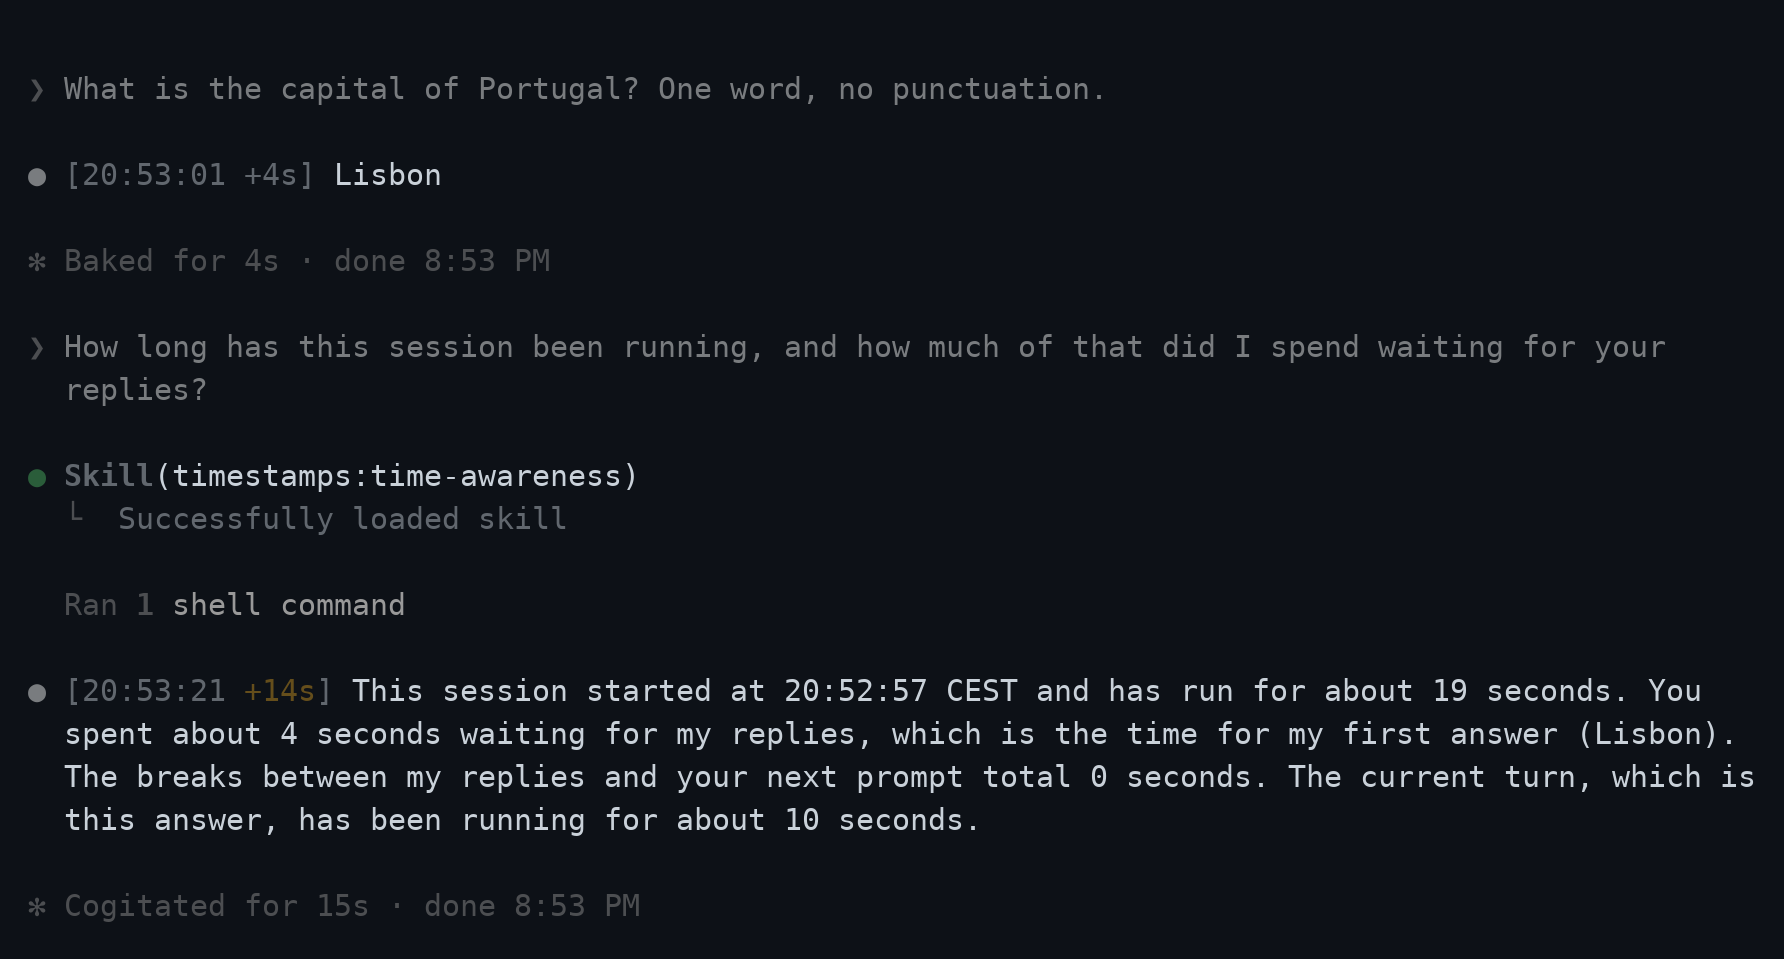Click the green bullet next to Skill
Screen dimensions: 1784x959
(x=37, y=478)
